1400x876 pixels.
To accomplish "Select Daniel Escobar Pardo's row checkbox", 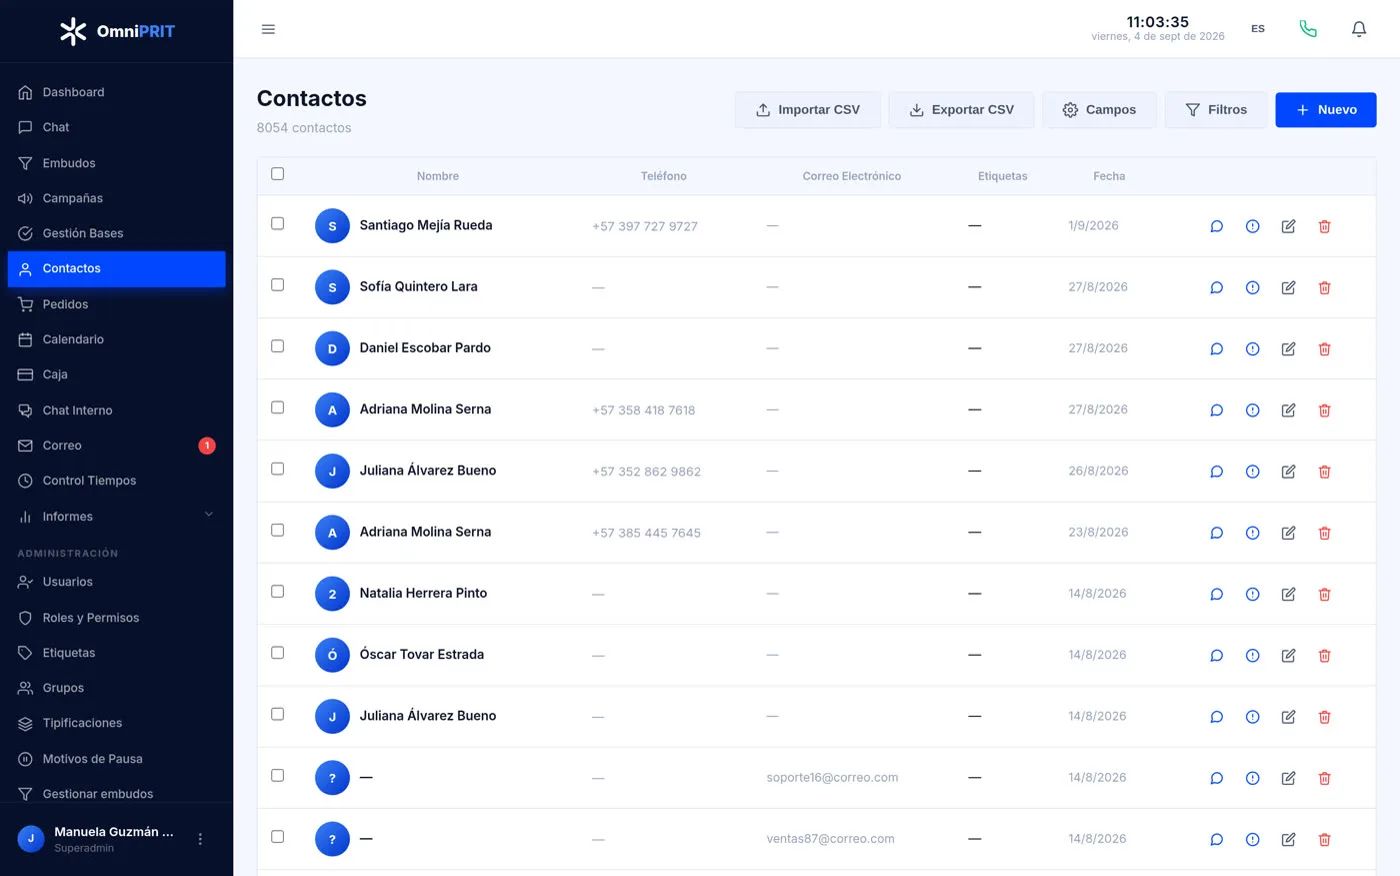I will pos(278,346).
